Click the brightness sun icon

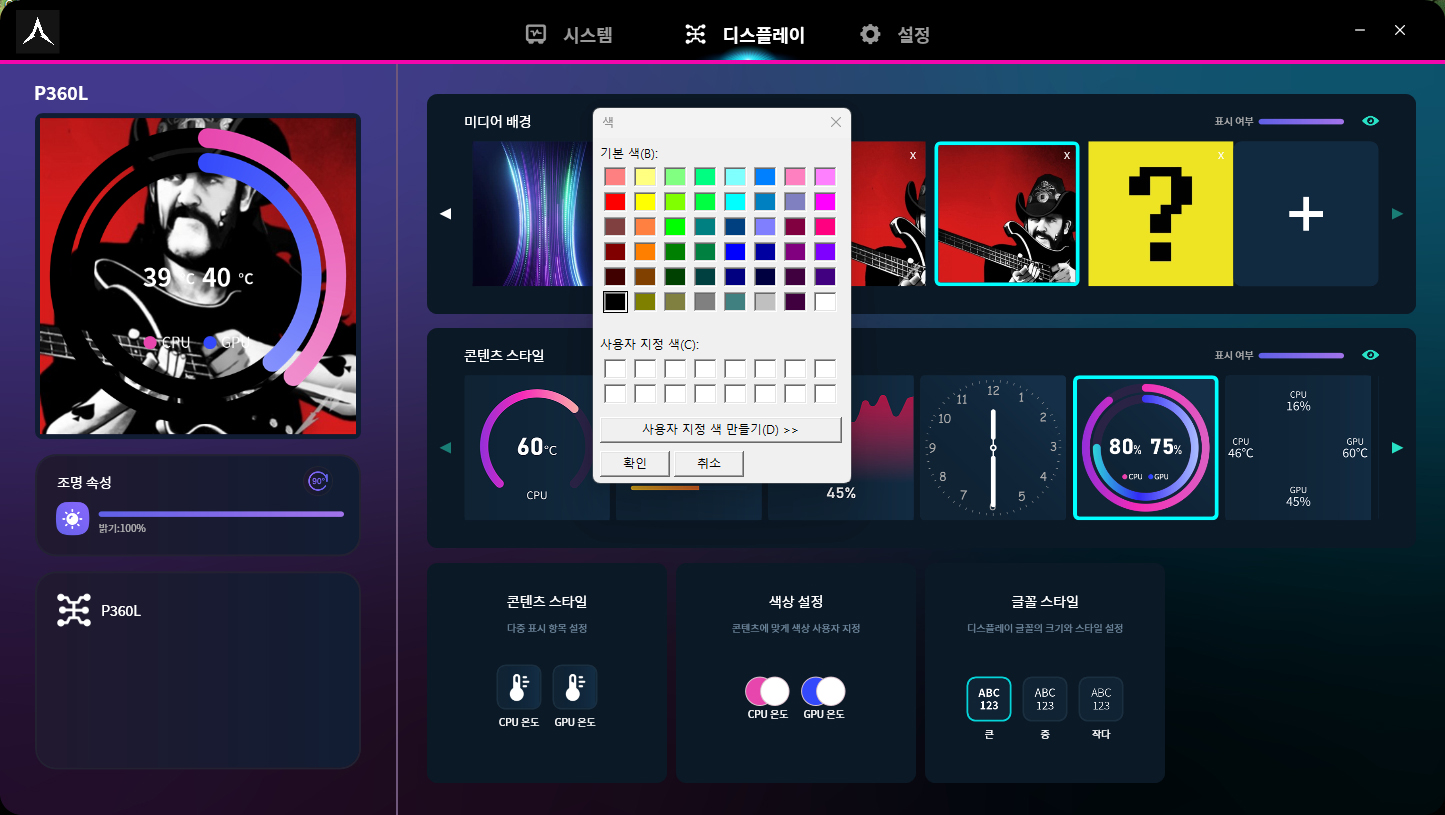click(72, 519)
